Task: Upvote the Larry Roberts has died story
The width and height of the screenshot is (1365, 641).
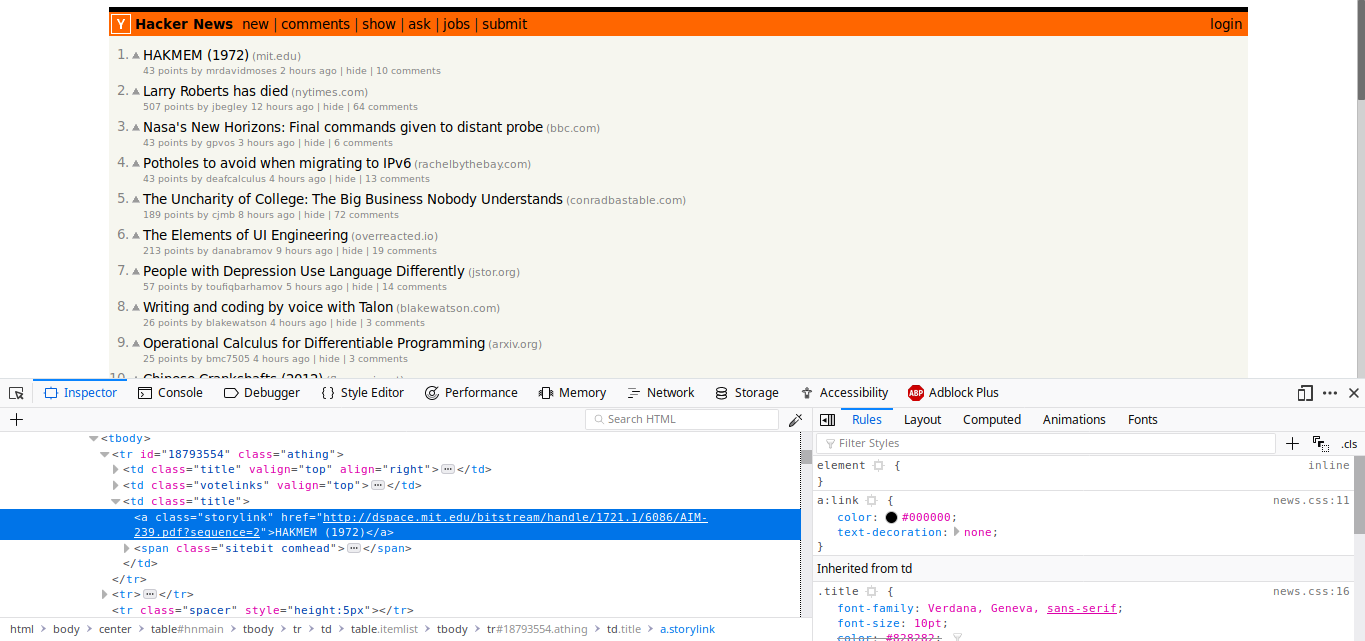Action: click(x=137, y=92)
